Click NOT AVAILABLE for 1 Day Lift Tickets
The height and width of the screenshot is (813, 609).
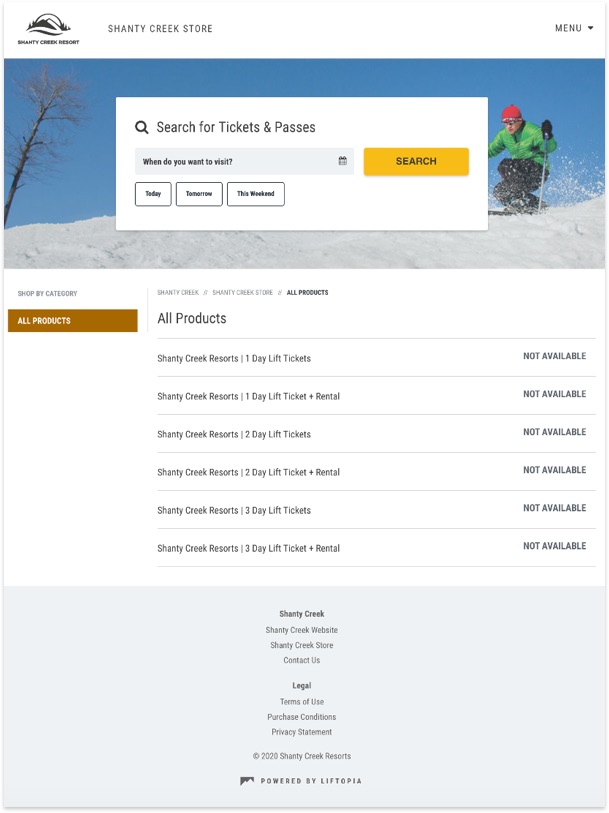(555, 356)
